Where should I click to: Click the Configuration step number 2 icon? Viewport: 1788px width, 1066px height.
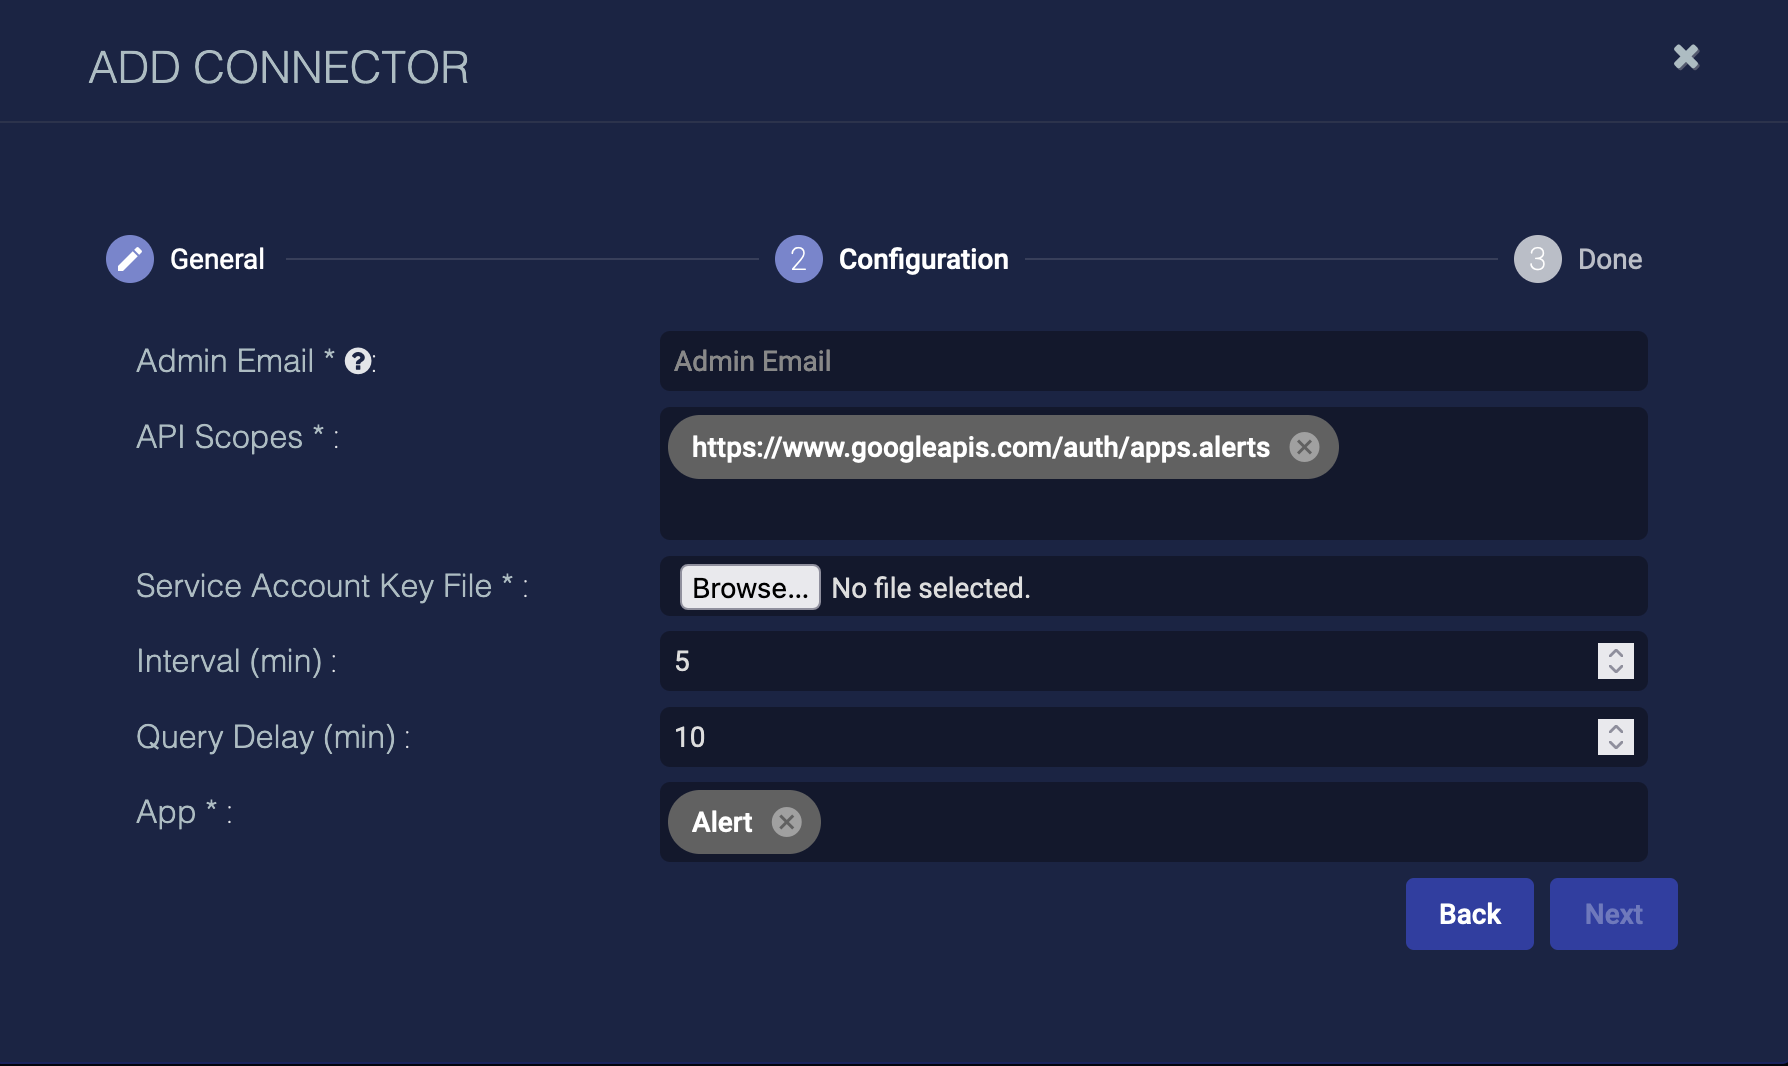click(x=798, y=259)
